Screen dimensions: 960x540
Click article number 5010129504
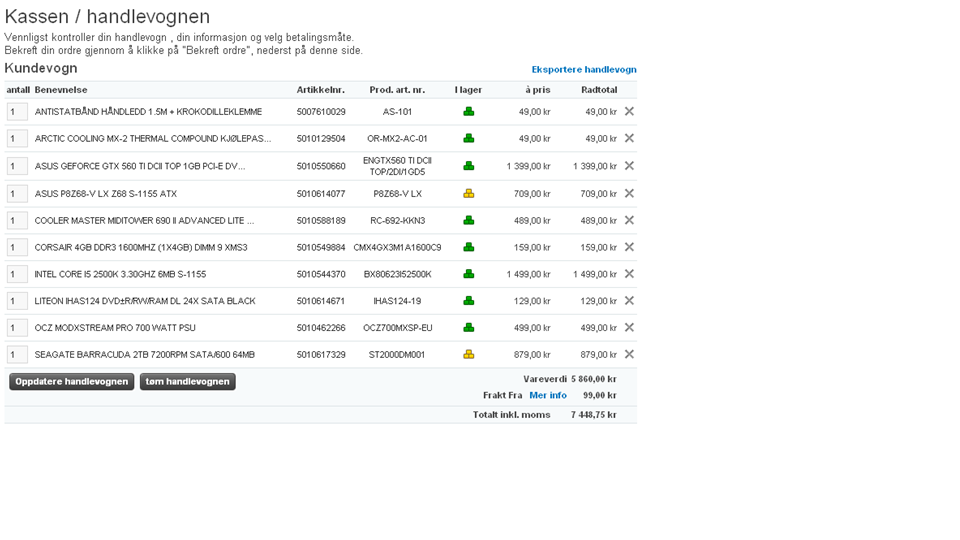[x=321, y=138]
